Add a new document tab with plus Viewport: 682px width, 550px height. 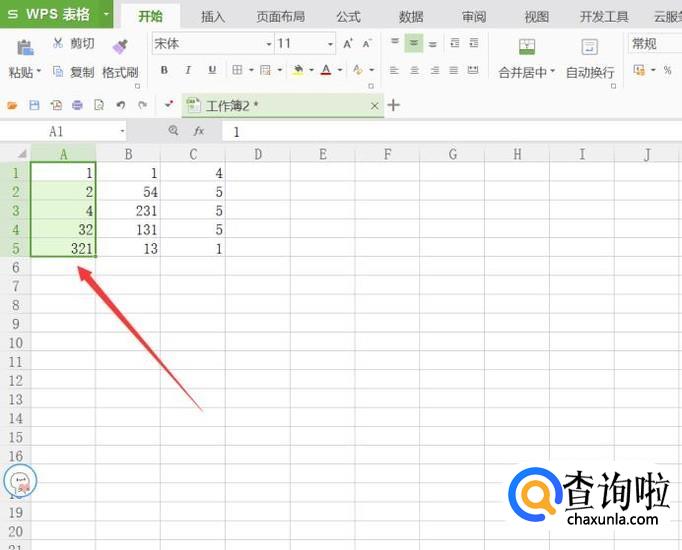pyautogui.click(x=393, y=105)
